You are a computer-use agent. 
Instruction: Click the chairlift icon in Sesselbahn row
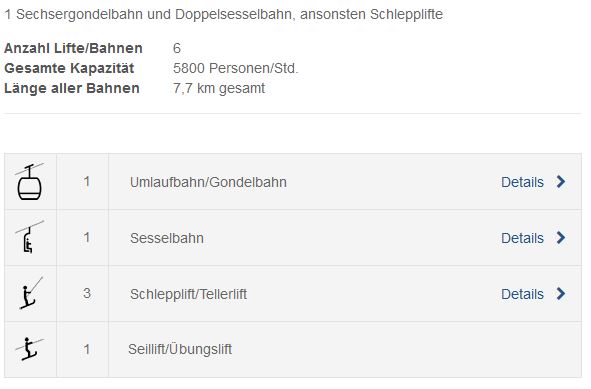click(29, 237)
